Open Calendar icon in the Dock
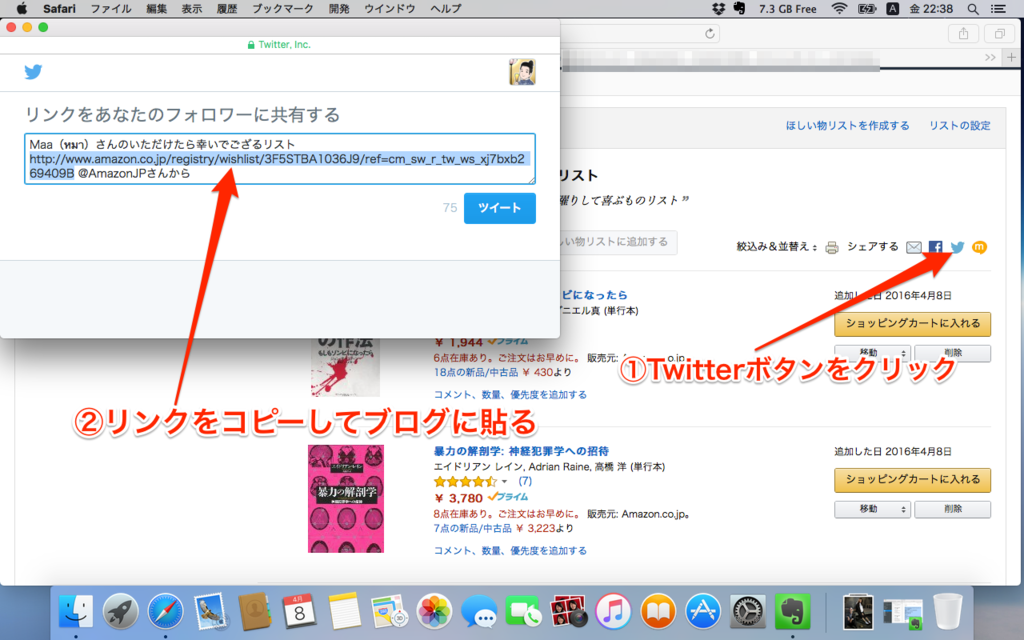The image size is (1024, 640). pos(300,611)
